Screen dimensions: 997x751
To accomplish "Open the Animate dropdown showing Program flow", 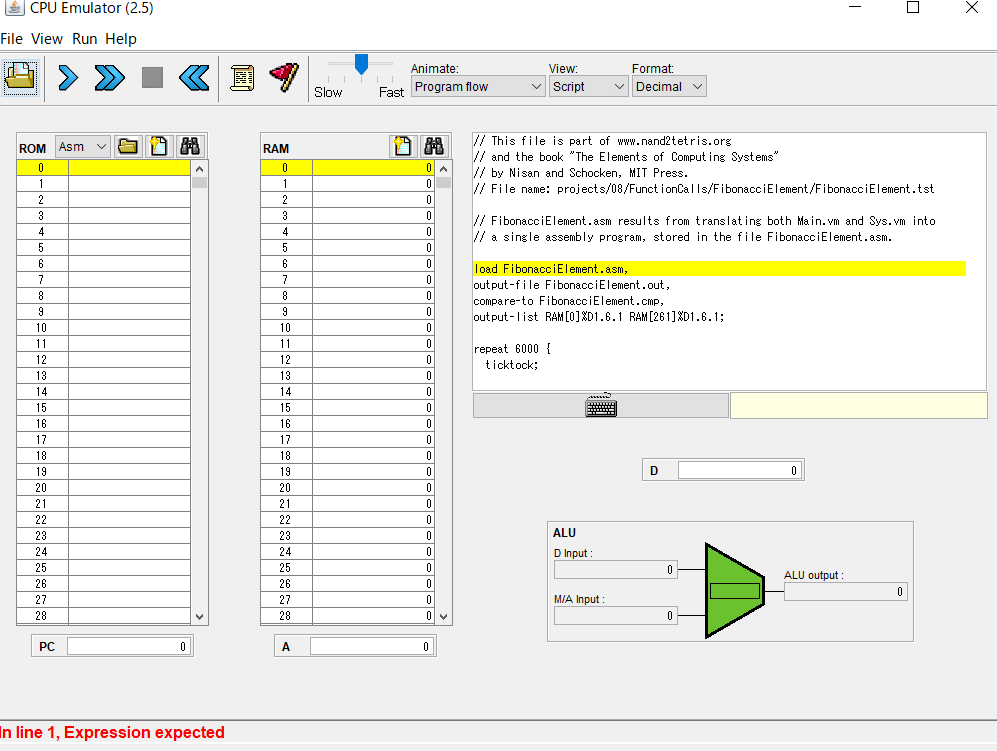I will click(x=477, y=87).
